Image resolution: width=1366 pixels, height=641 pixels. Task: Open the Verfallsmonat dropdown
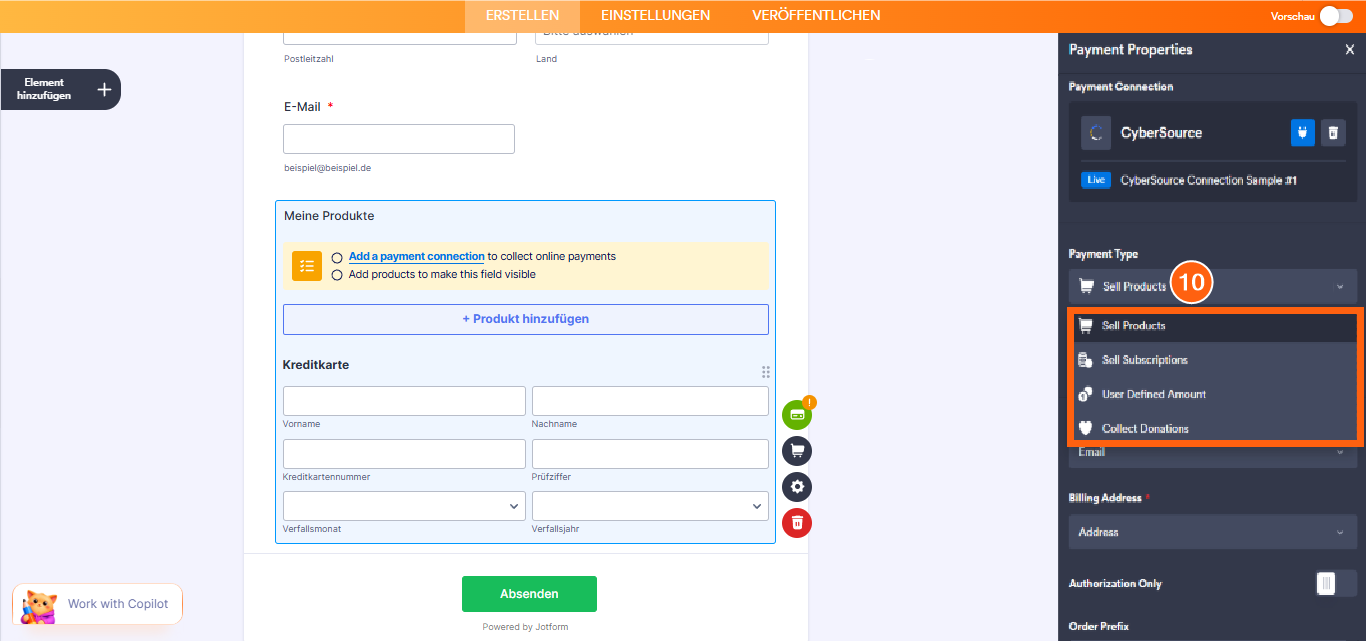(x=404, y=505)
